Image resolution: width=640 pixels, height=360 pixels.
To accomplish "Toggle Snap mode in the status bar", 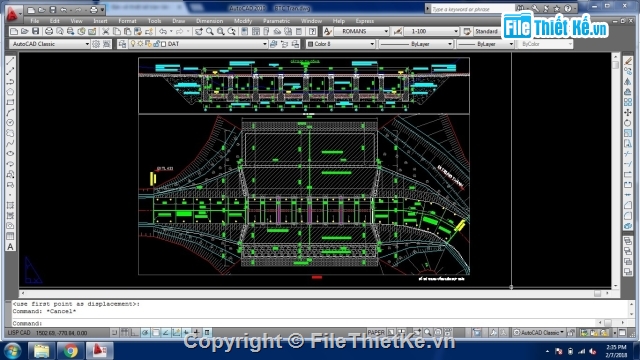I will (x=115, y=333).
